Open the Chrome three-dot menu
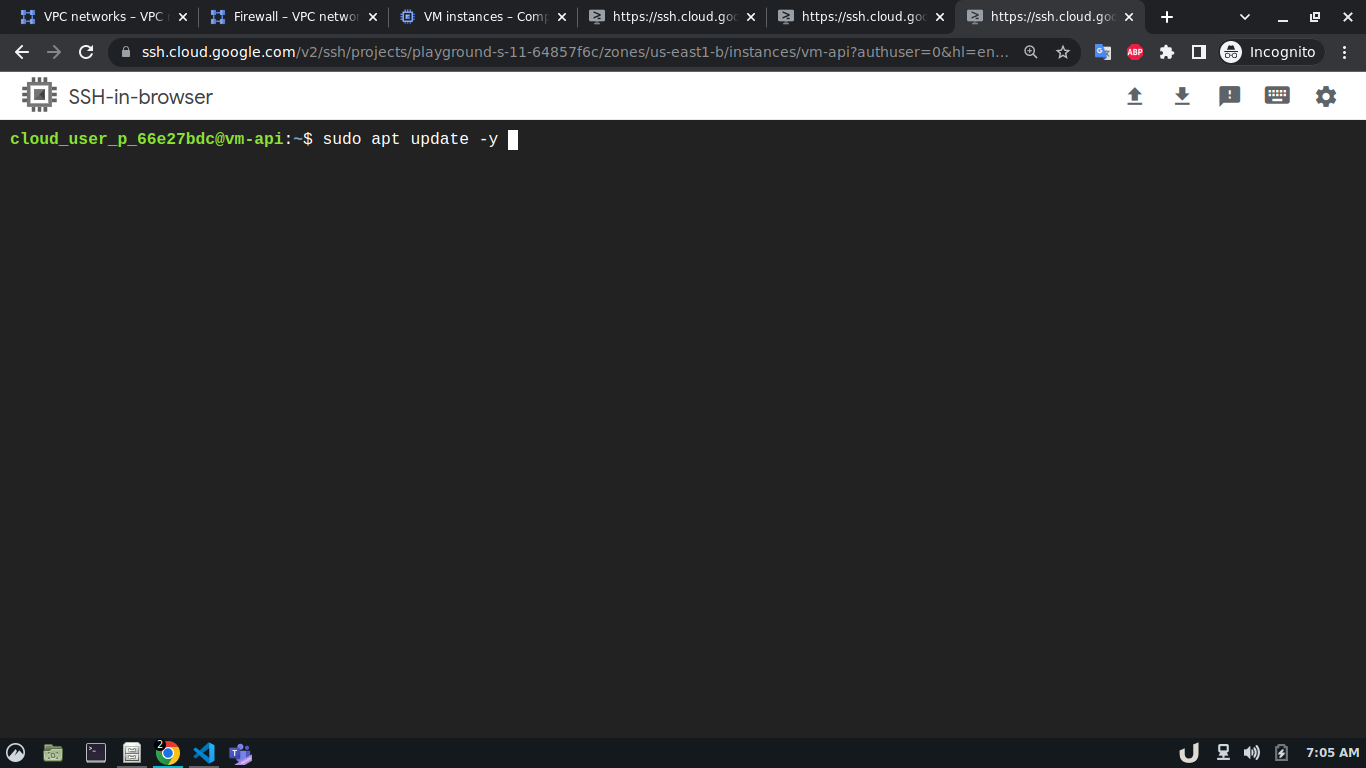Screen dimensions: 1366x768 pyautogui.click(x=1345, y=52)
